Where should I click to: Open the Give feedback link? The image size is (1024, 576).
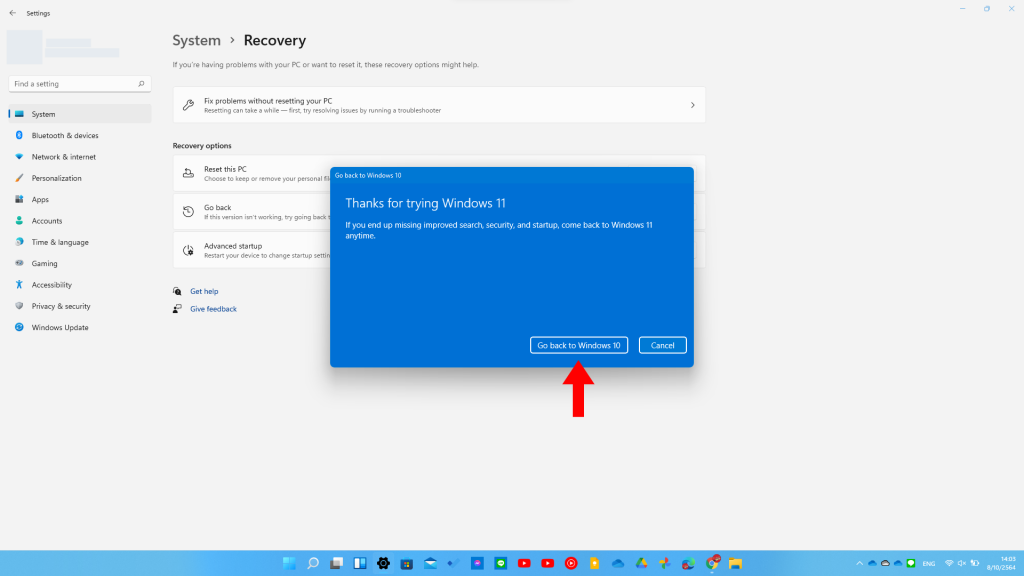213,309
